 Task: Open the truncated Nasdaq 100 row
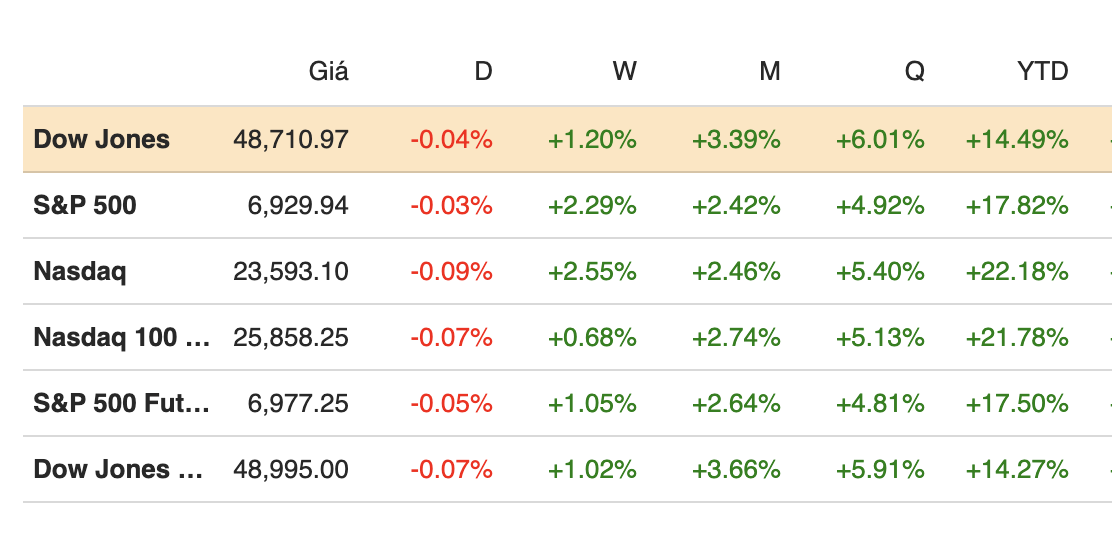pyautogui.click(x=122, y=337)
